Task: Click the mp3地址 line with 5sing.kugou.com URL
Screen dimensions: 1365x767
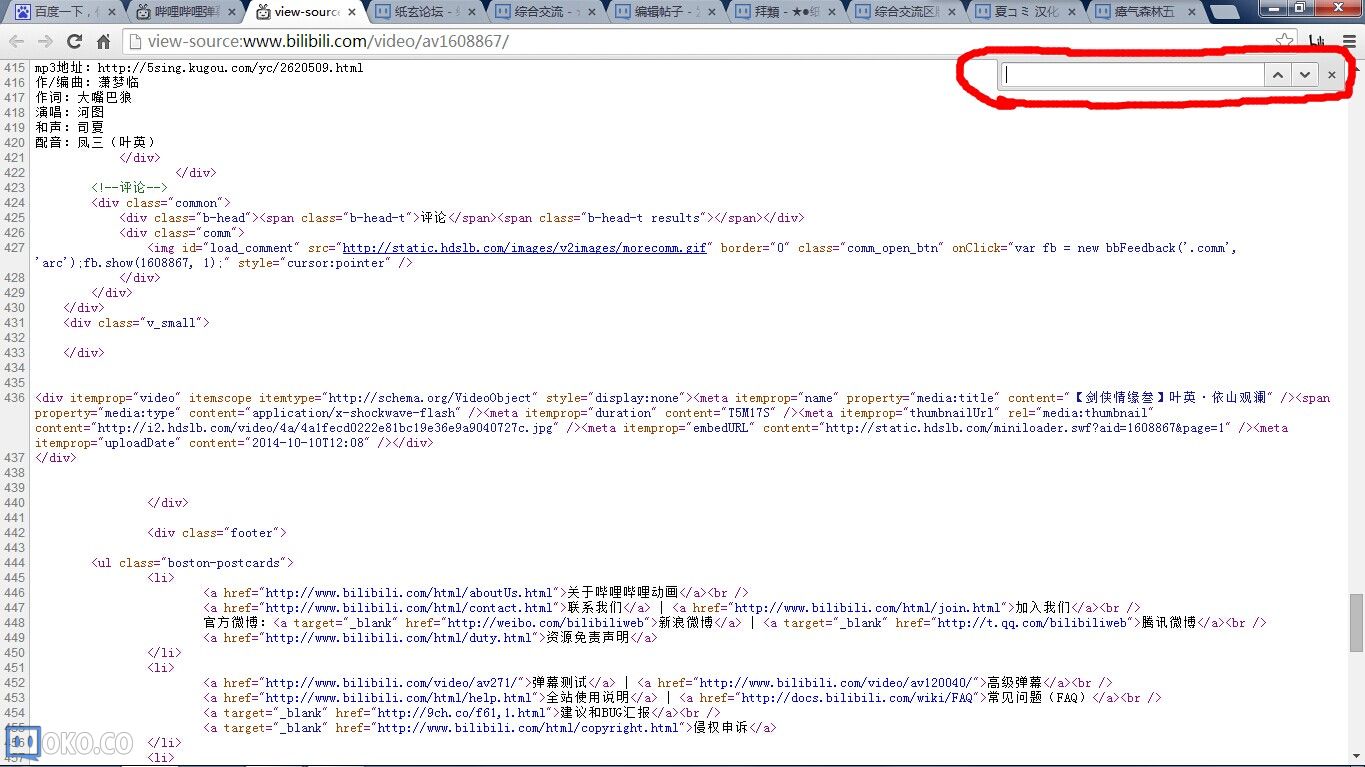Action: pos(199,68)
